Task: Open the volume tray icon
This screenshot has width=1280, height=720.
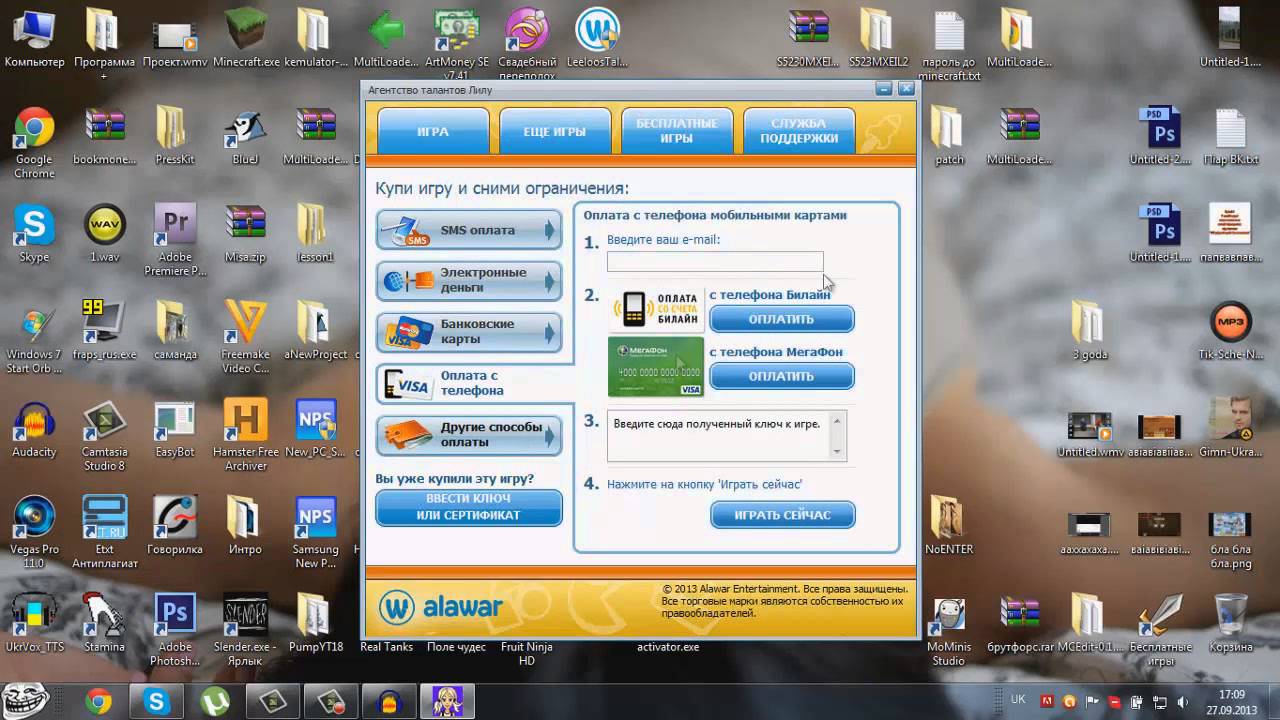Action: point(1183,701)
